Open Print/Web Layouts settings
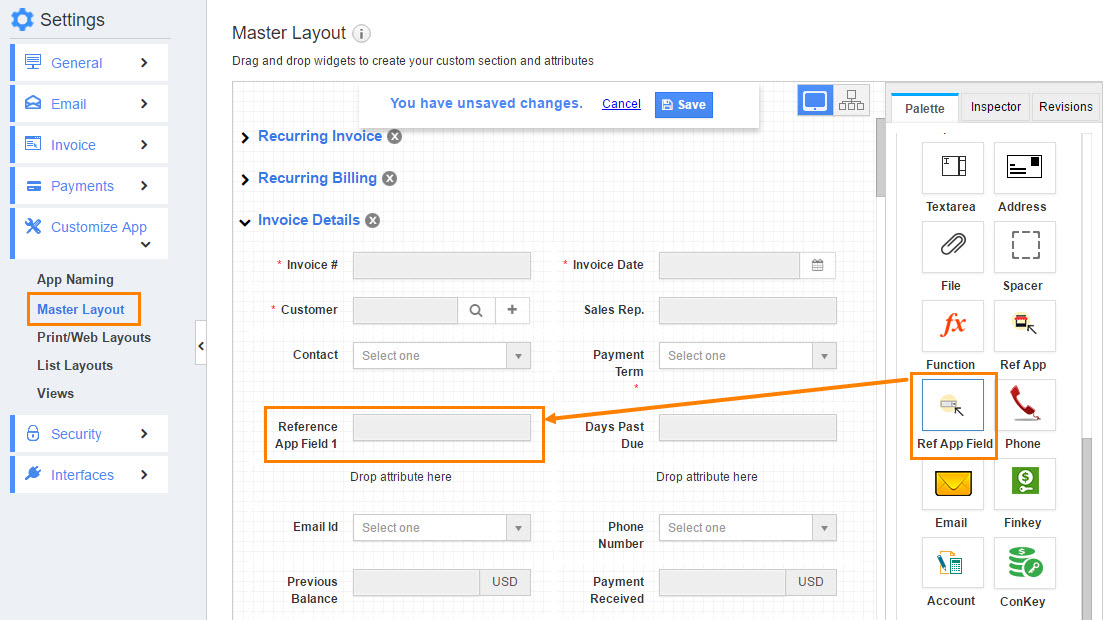The height and width of the screenshot is (620, 1103). point(94,338)
